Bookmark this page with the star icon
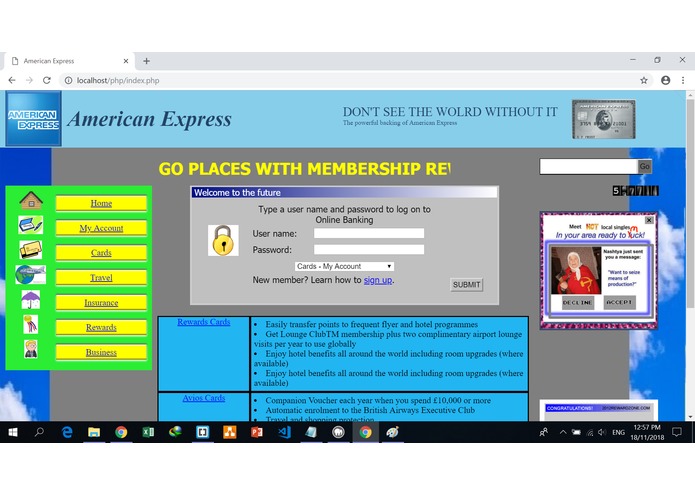This screenshot has height=494, width=695. [644, 80]
